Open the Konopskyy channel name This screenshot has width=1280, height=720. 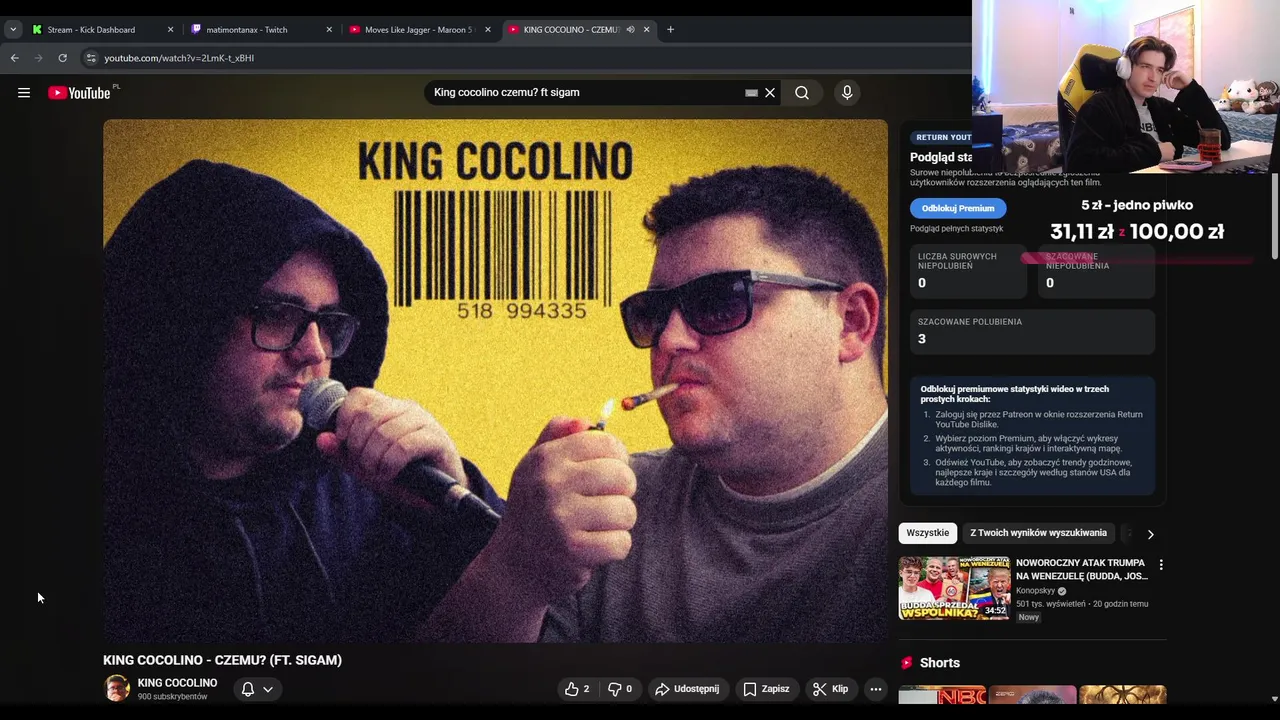1036,591
